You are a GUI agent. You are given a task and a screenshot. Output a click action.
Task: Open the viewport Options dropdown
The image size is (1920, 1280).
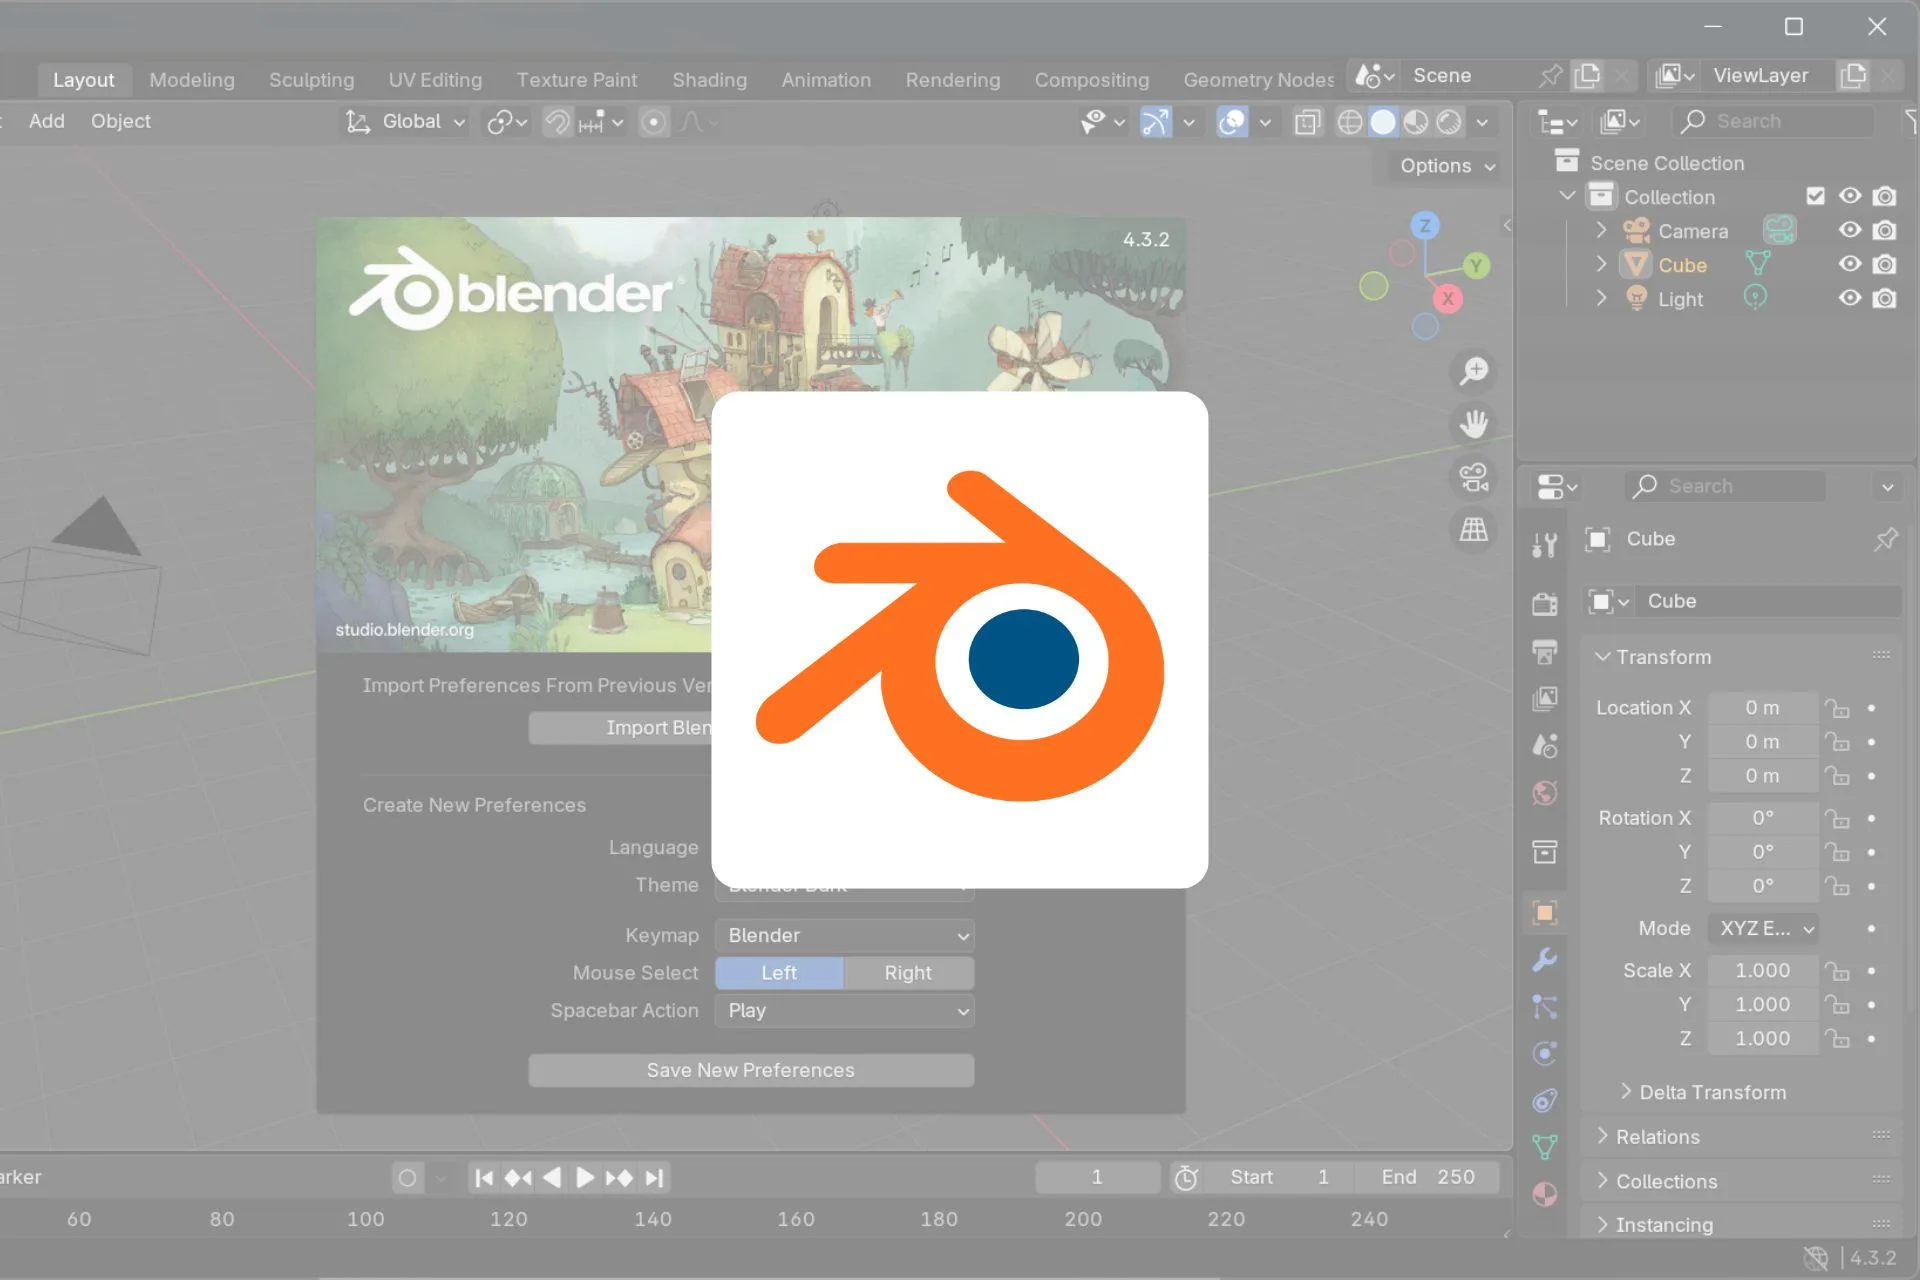tap(1447, 166)
